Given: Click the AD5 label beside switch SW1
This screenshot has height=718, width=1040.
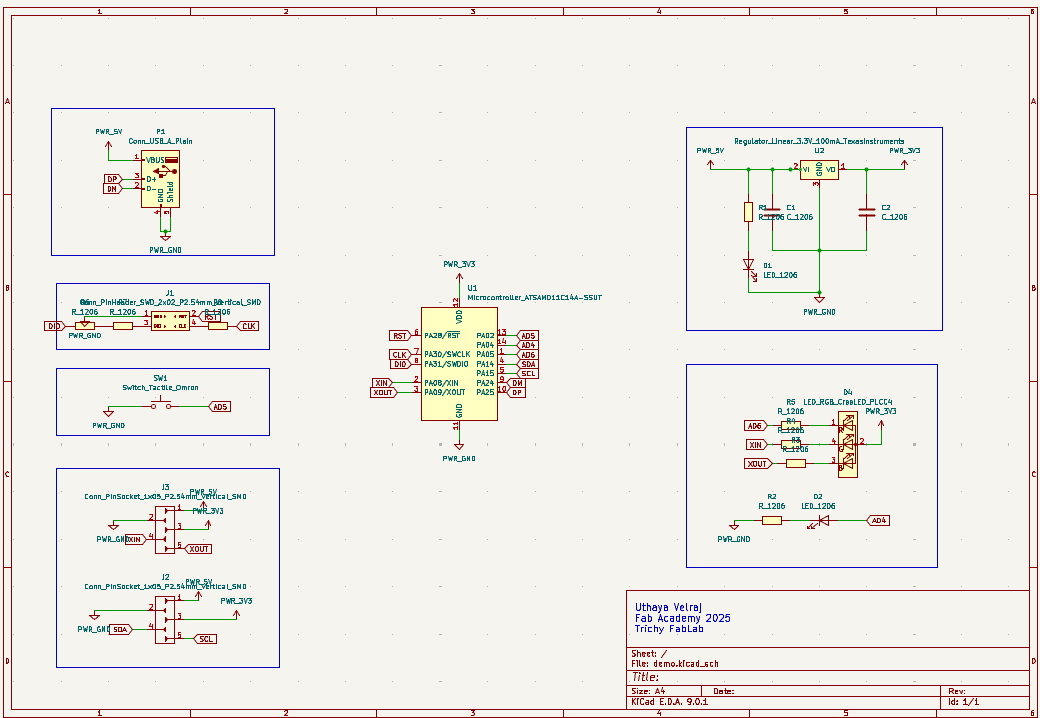Looking at the screenshot, I should click(220, 406).
